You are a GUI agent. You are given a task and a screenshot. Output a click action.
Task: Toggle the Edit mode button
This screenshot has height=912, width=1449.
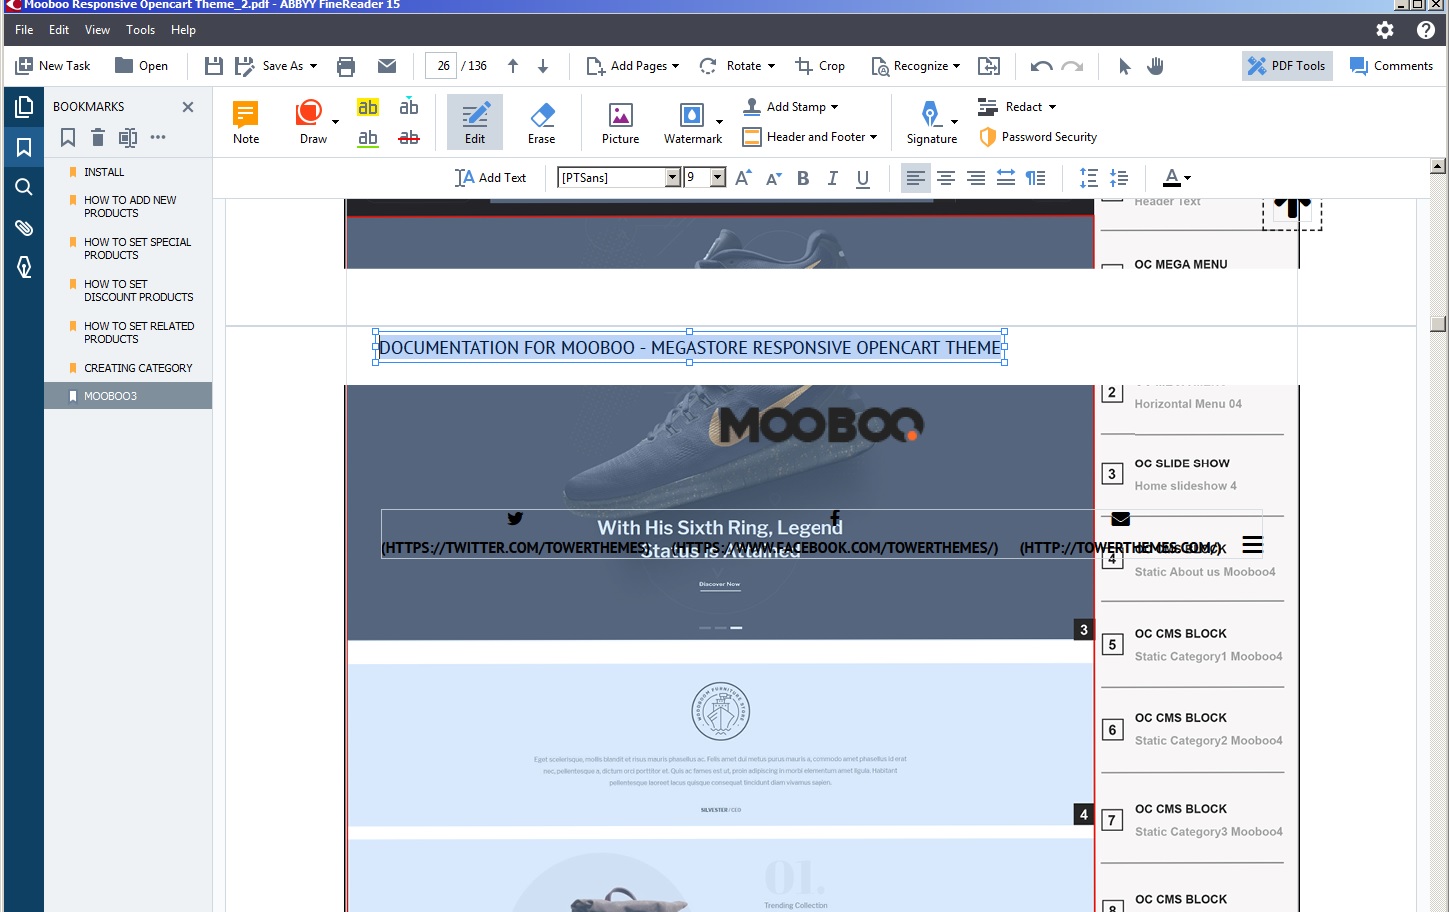[475, 122]
